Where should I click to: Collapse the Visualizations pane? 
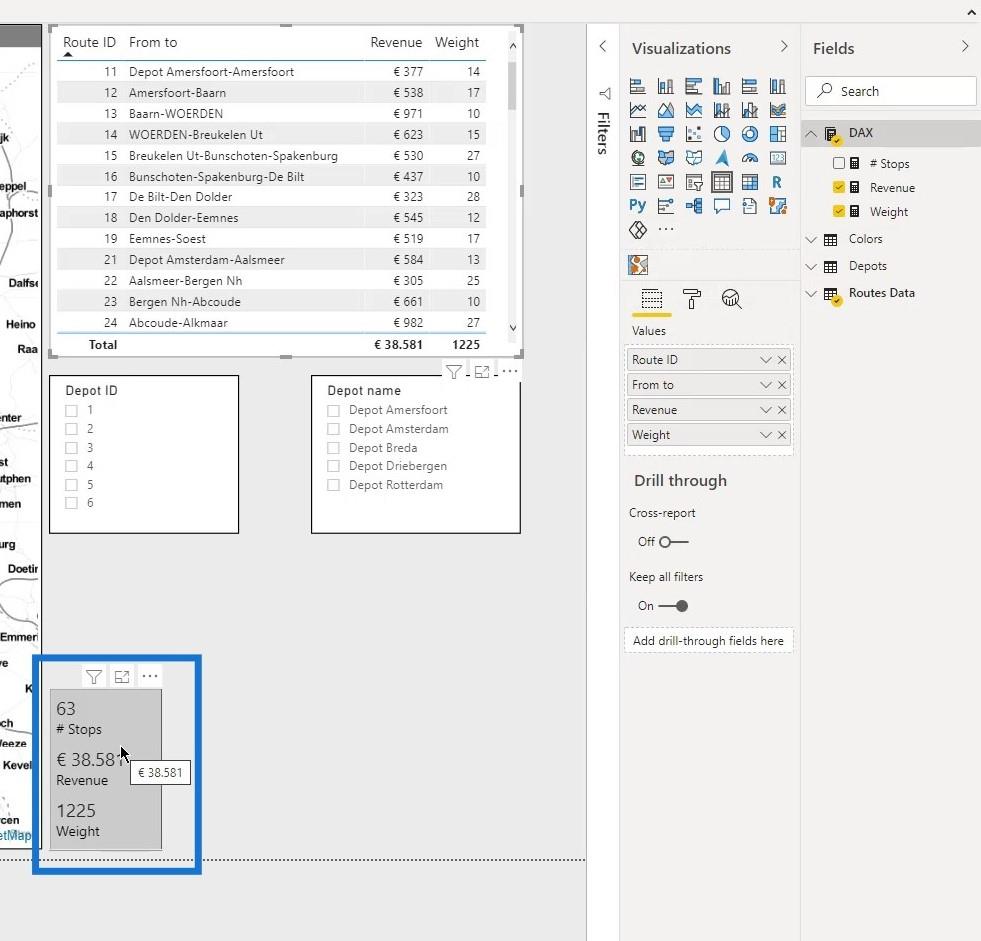pyautogui.click(x=784, y=46)
